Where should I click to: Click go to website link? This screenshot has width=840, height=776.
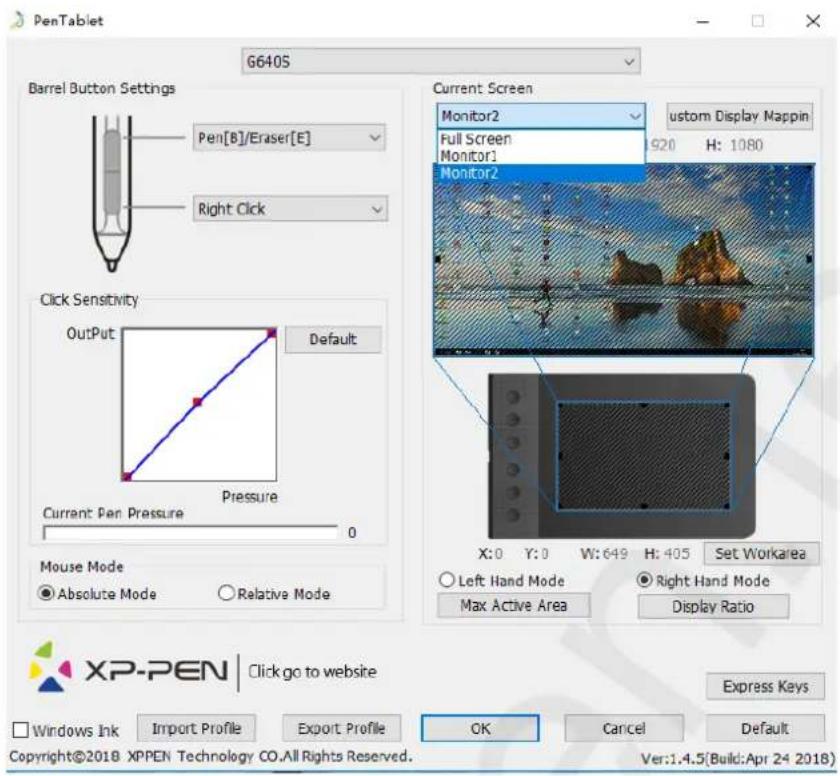pyautogui.click(x=312, y=671)
